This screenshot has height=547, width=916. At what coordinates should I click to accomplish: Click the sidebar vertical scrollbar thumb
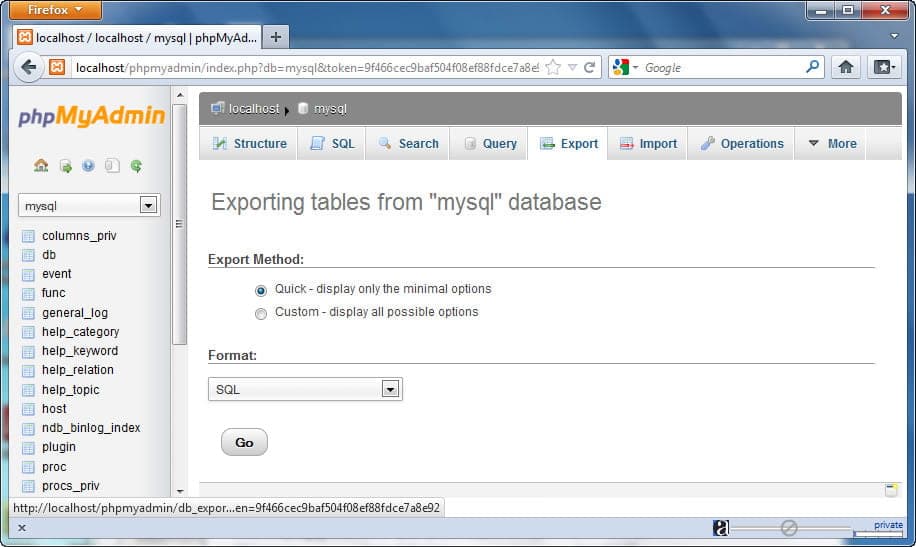pyautogui.click(x=179, y=224)
